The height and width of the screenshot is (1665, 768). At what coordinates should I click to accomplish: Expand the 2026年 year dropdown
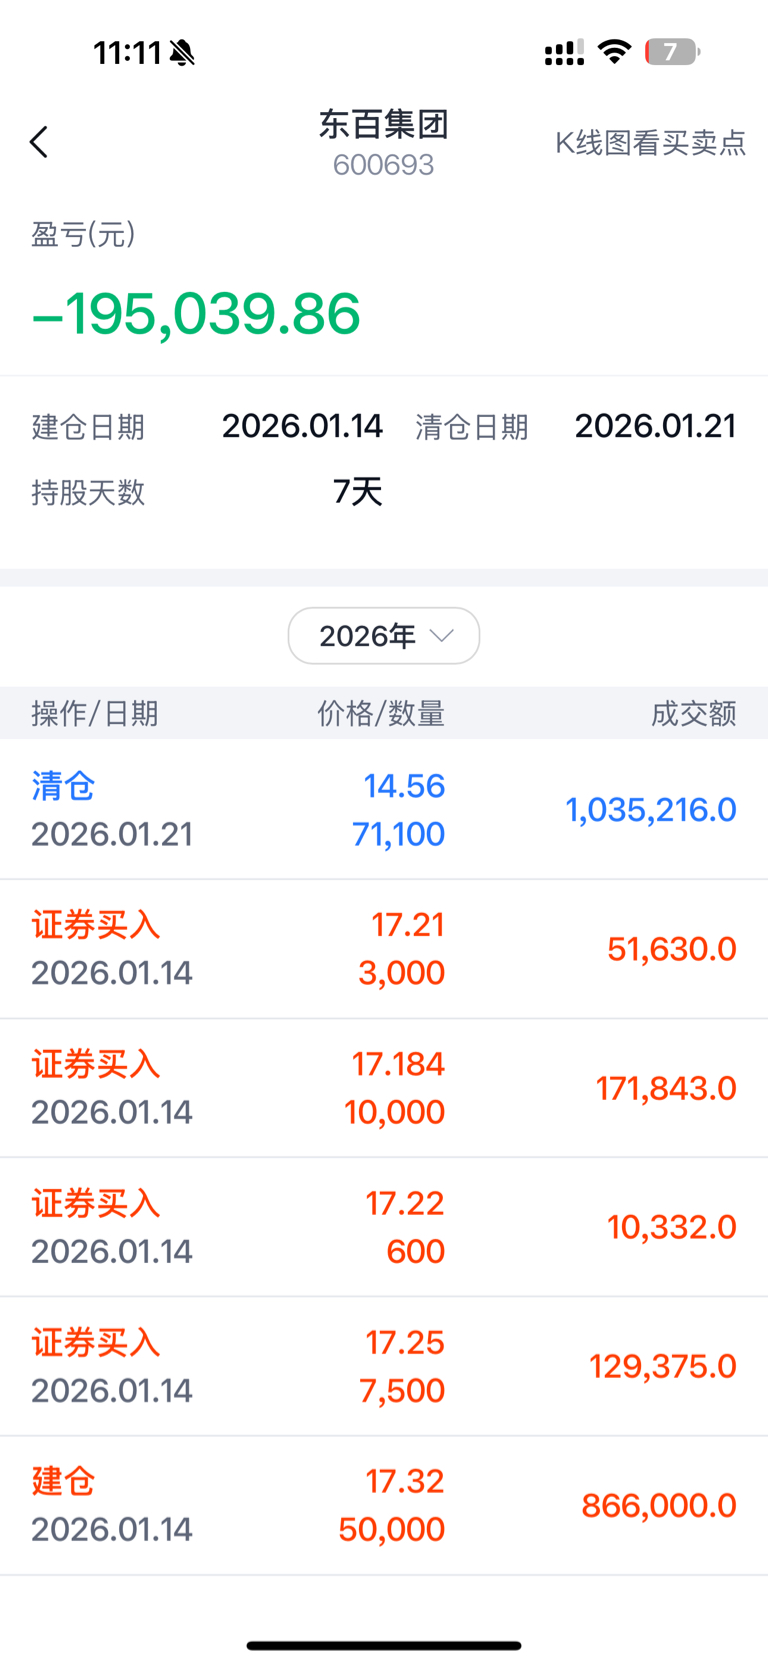click(384, 636)
